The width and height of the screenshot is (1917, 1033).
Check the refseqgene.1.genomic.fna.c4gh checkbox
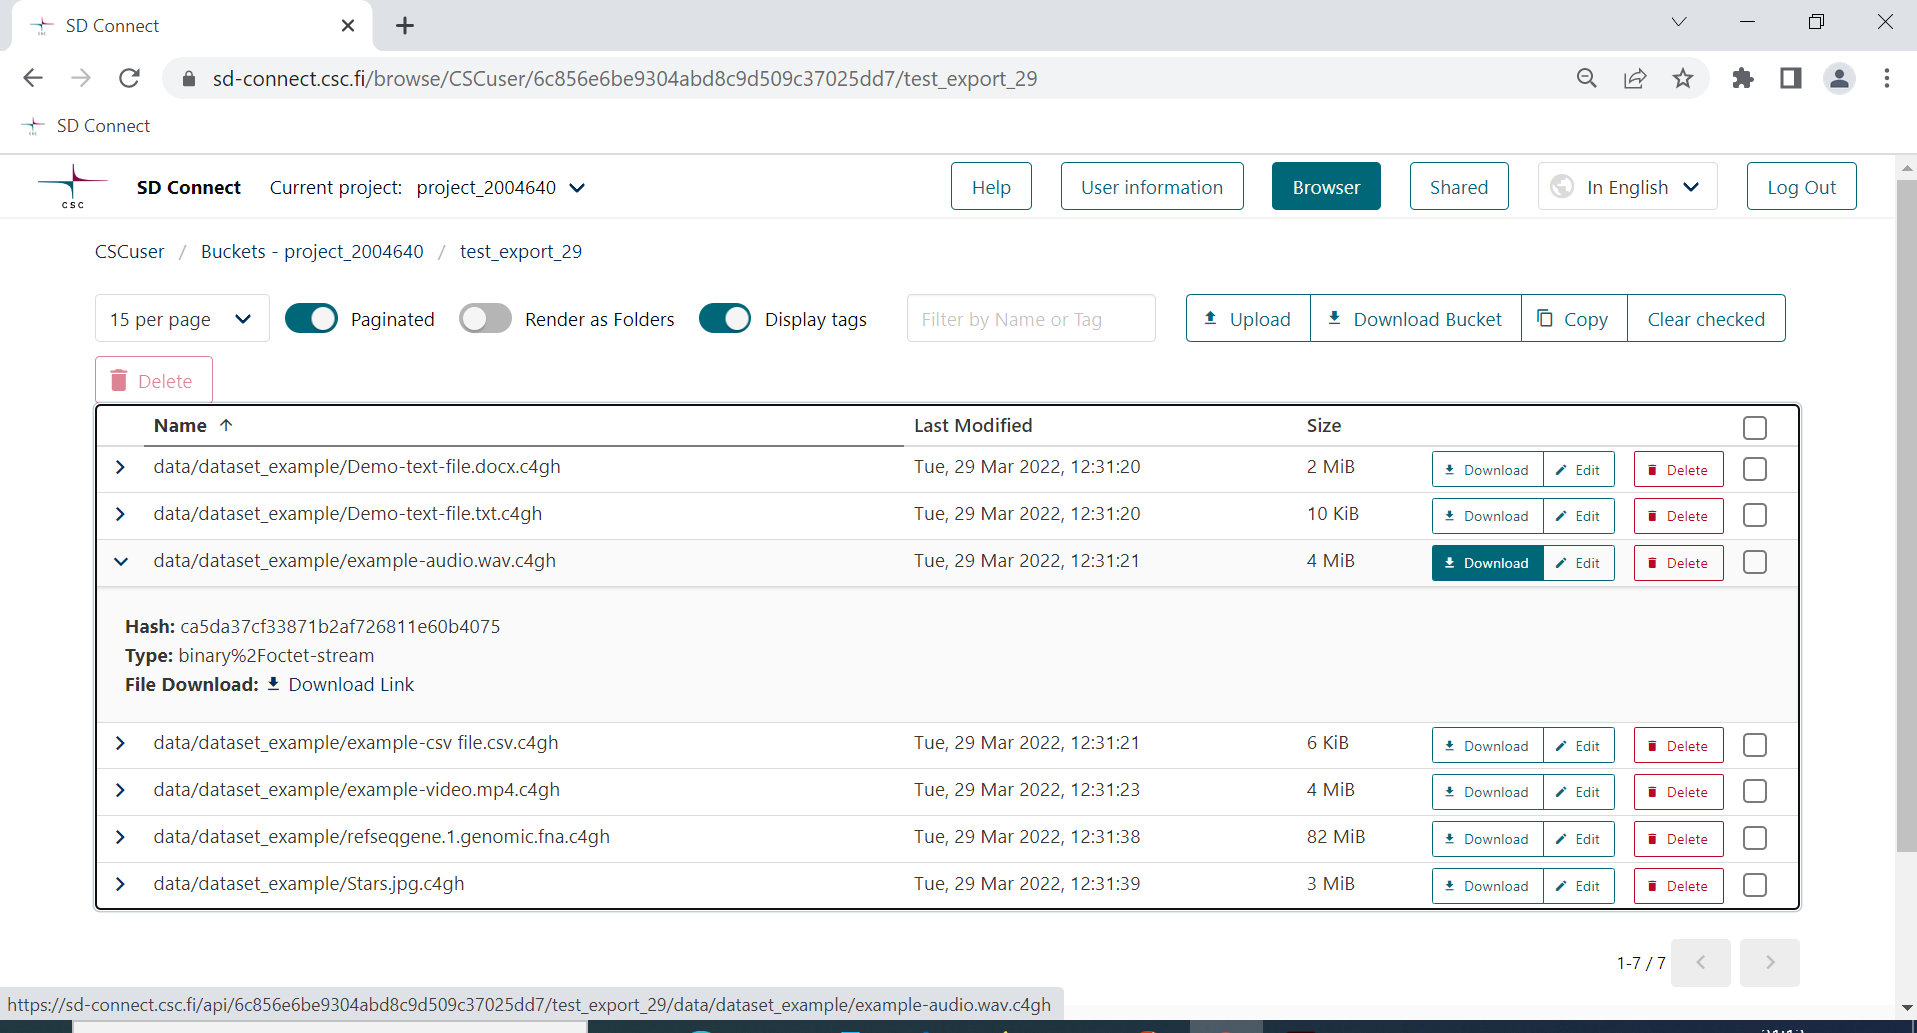click(x=1755, y=838)
